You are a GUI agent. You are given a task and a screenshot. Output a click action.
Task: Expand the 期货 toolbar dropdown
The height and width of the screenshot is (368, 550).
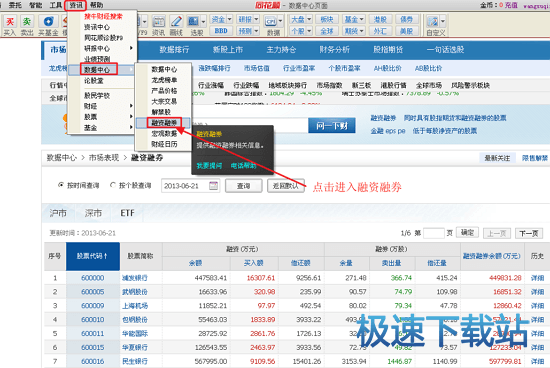click(362, 31)
